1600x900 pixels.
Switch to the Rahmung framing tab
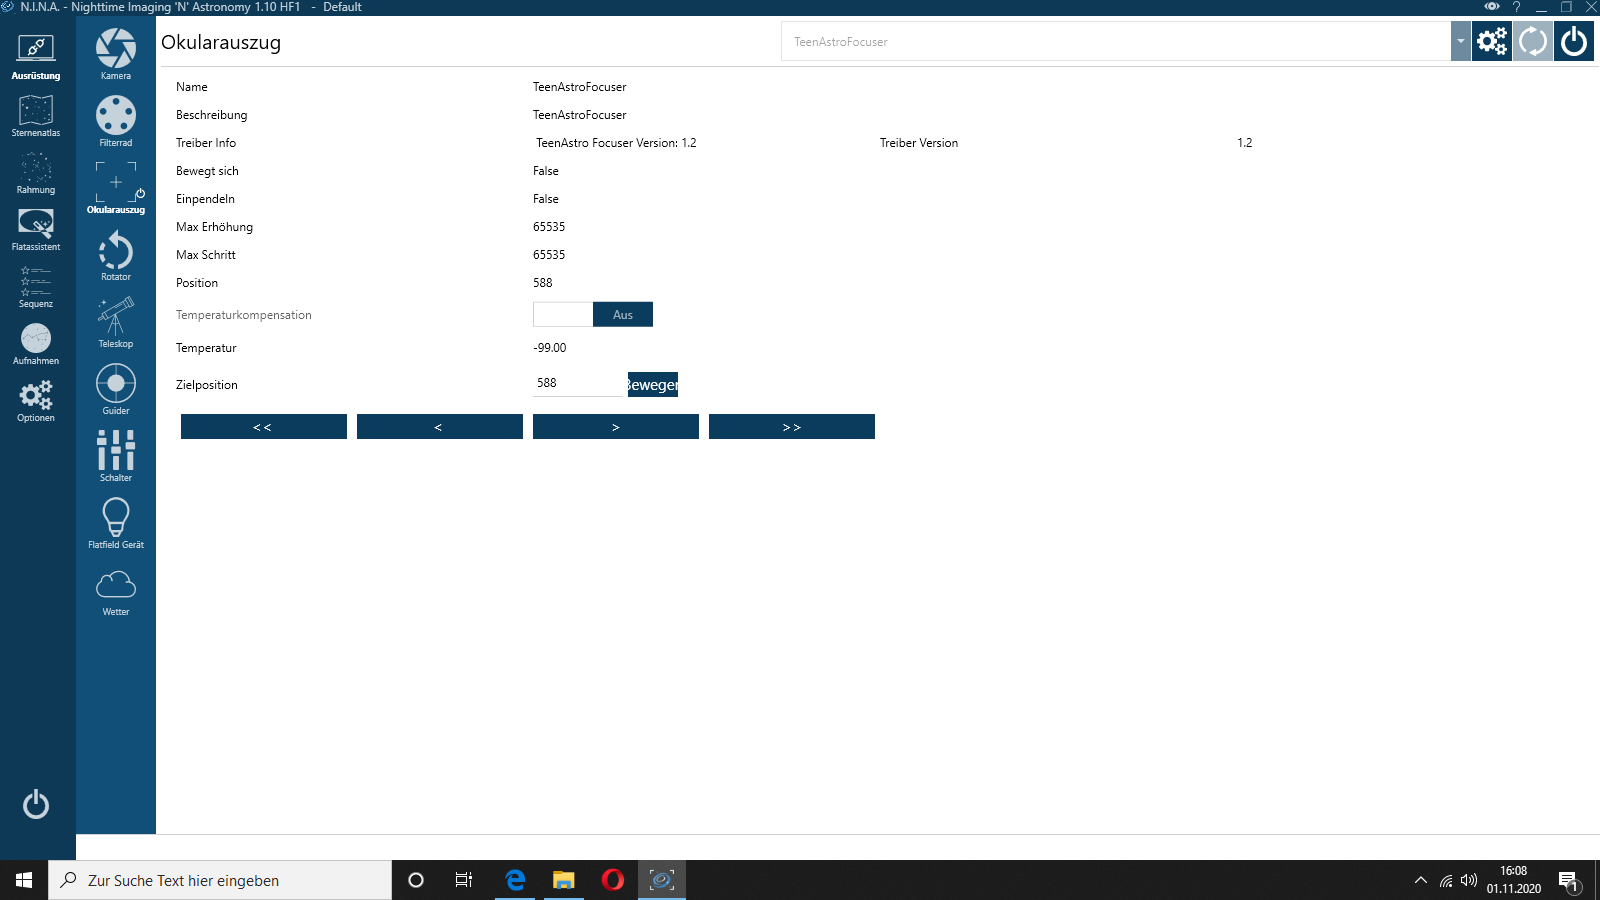(x=36, y=172)
